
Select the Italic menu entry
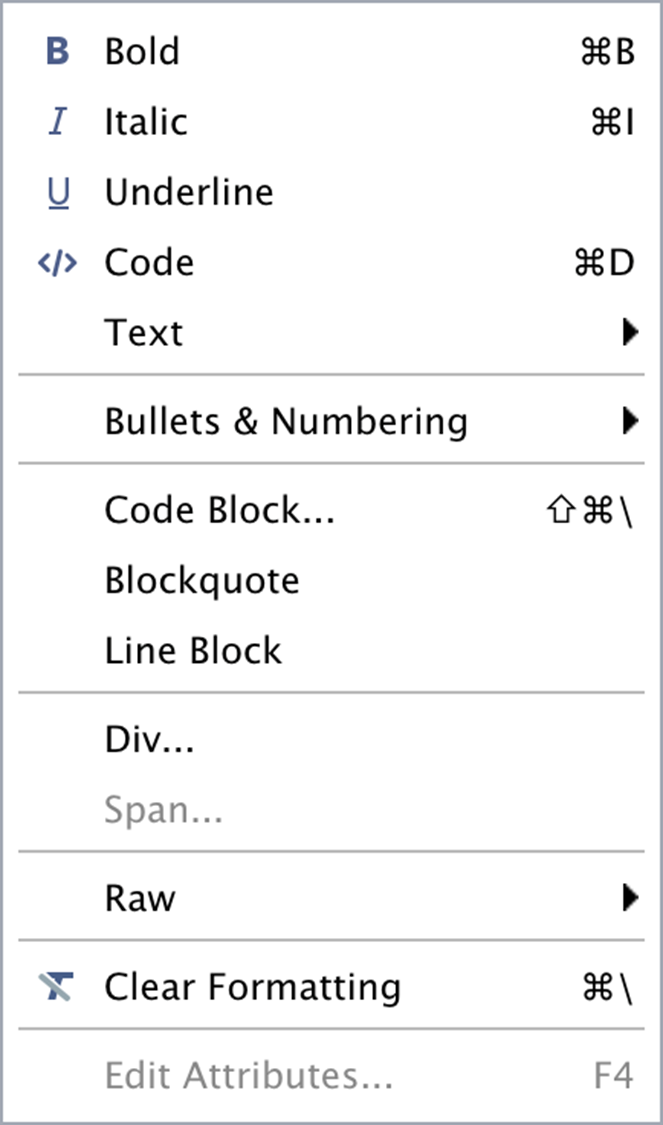point(146,122)
